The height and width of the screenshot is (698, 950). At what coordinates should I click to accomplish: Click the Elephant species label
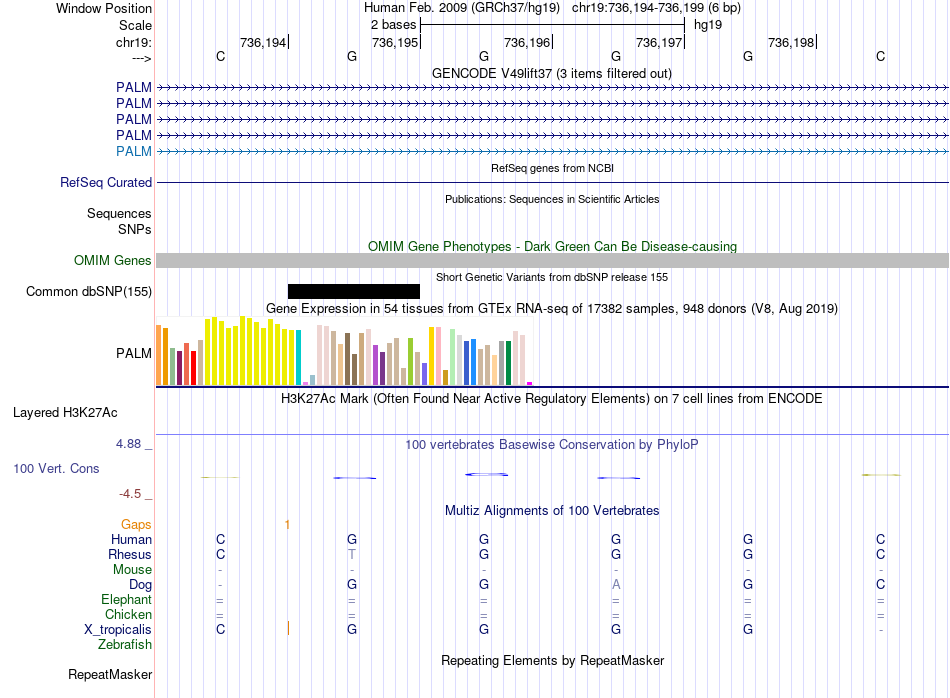(127, 599)
